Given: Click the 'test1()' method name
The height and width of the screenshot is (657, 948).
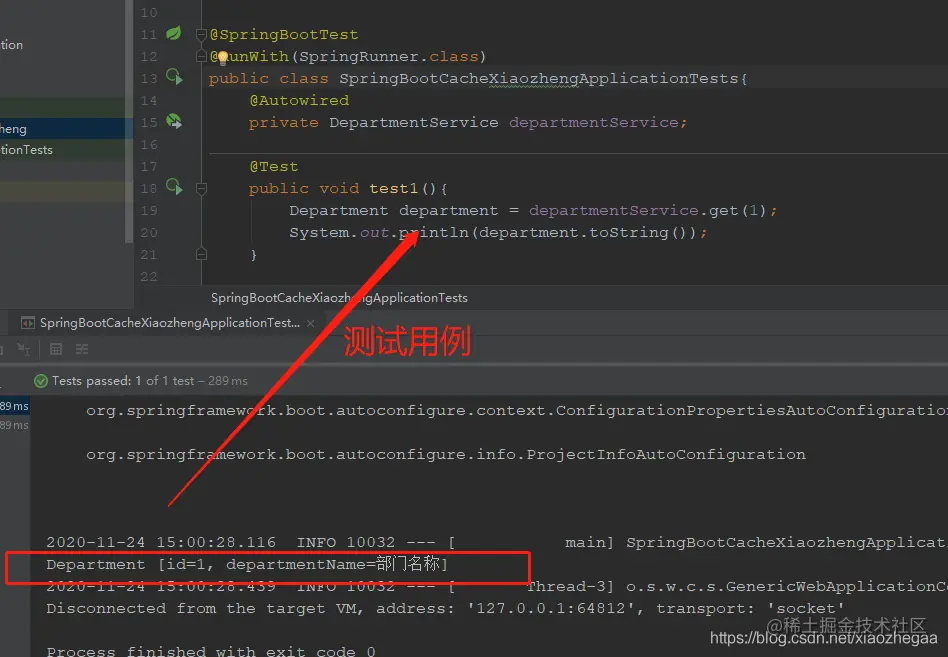Looking at the screenshot, I should tap(402, 189).
